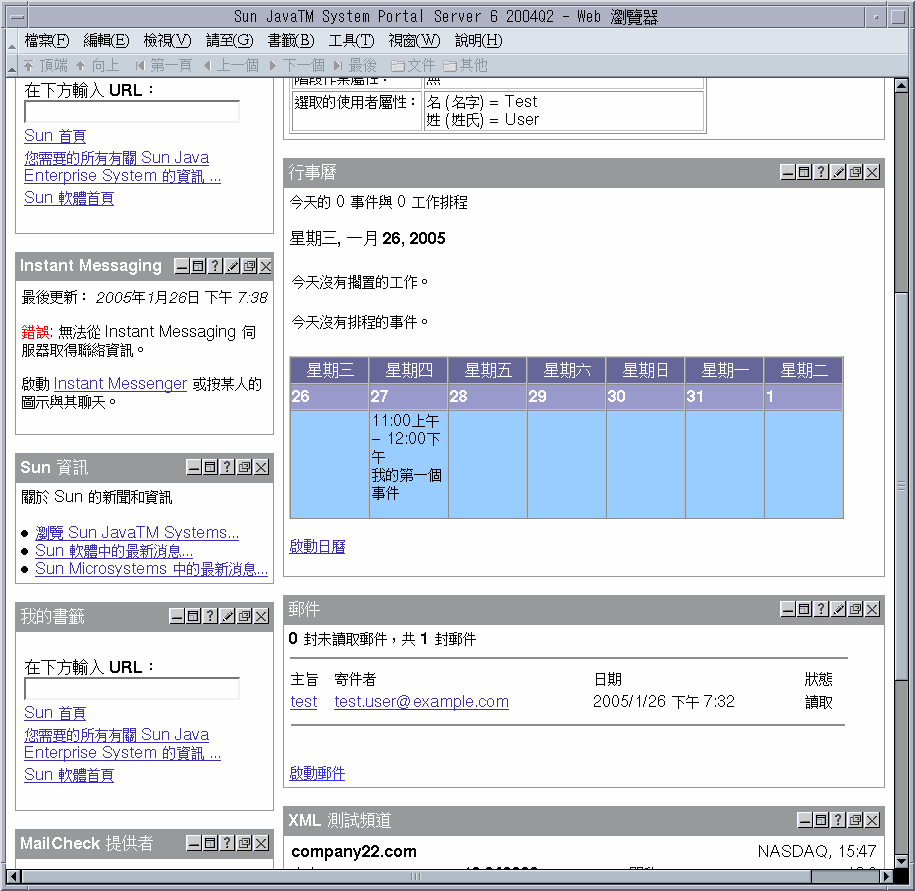Open the mail subject 'test' link
The image size is (915, 891).
[304, 701]
